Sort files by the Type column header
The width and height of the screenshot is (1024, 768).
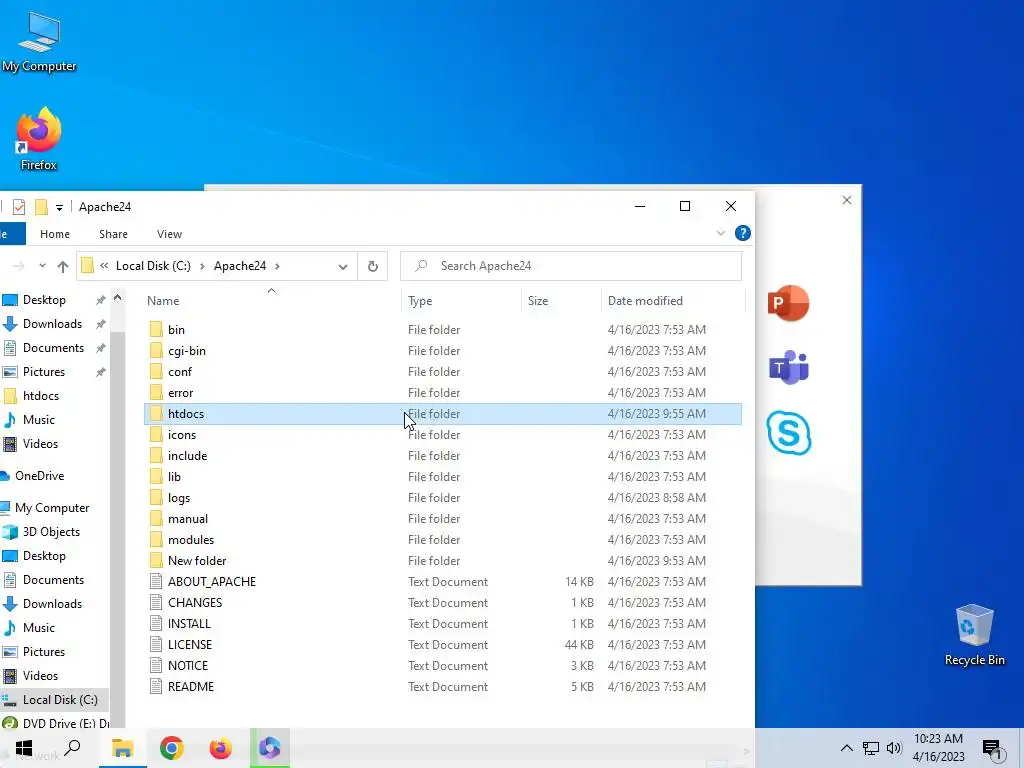(x=461, y=300)
